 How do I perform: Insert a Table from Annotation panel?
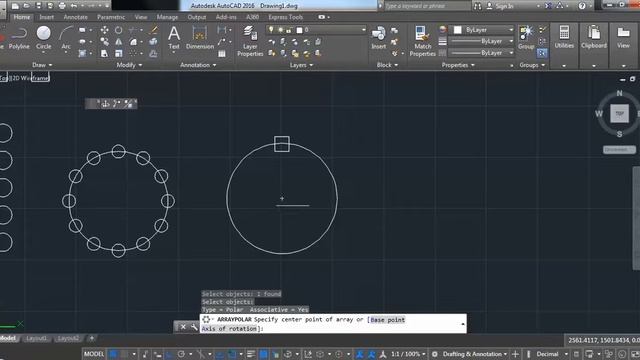[x=222, y=53]
